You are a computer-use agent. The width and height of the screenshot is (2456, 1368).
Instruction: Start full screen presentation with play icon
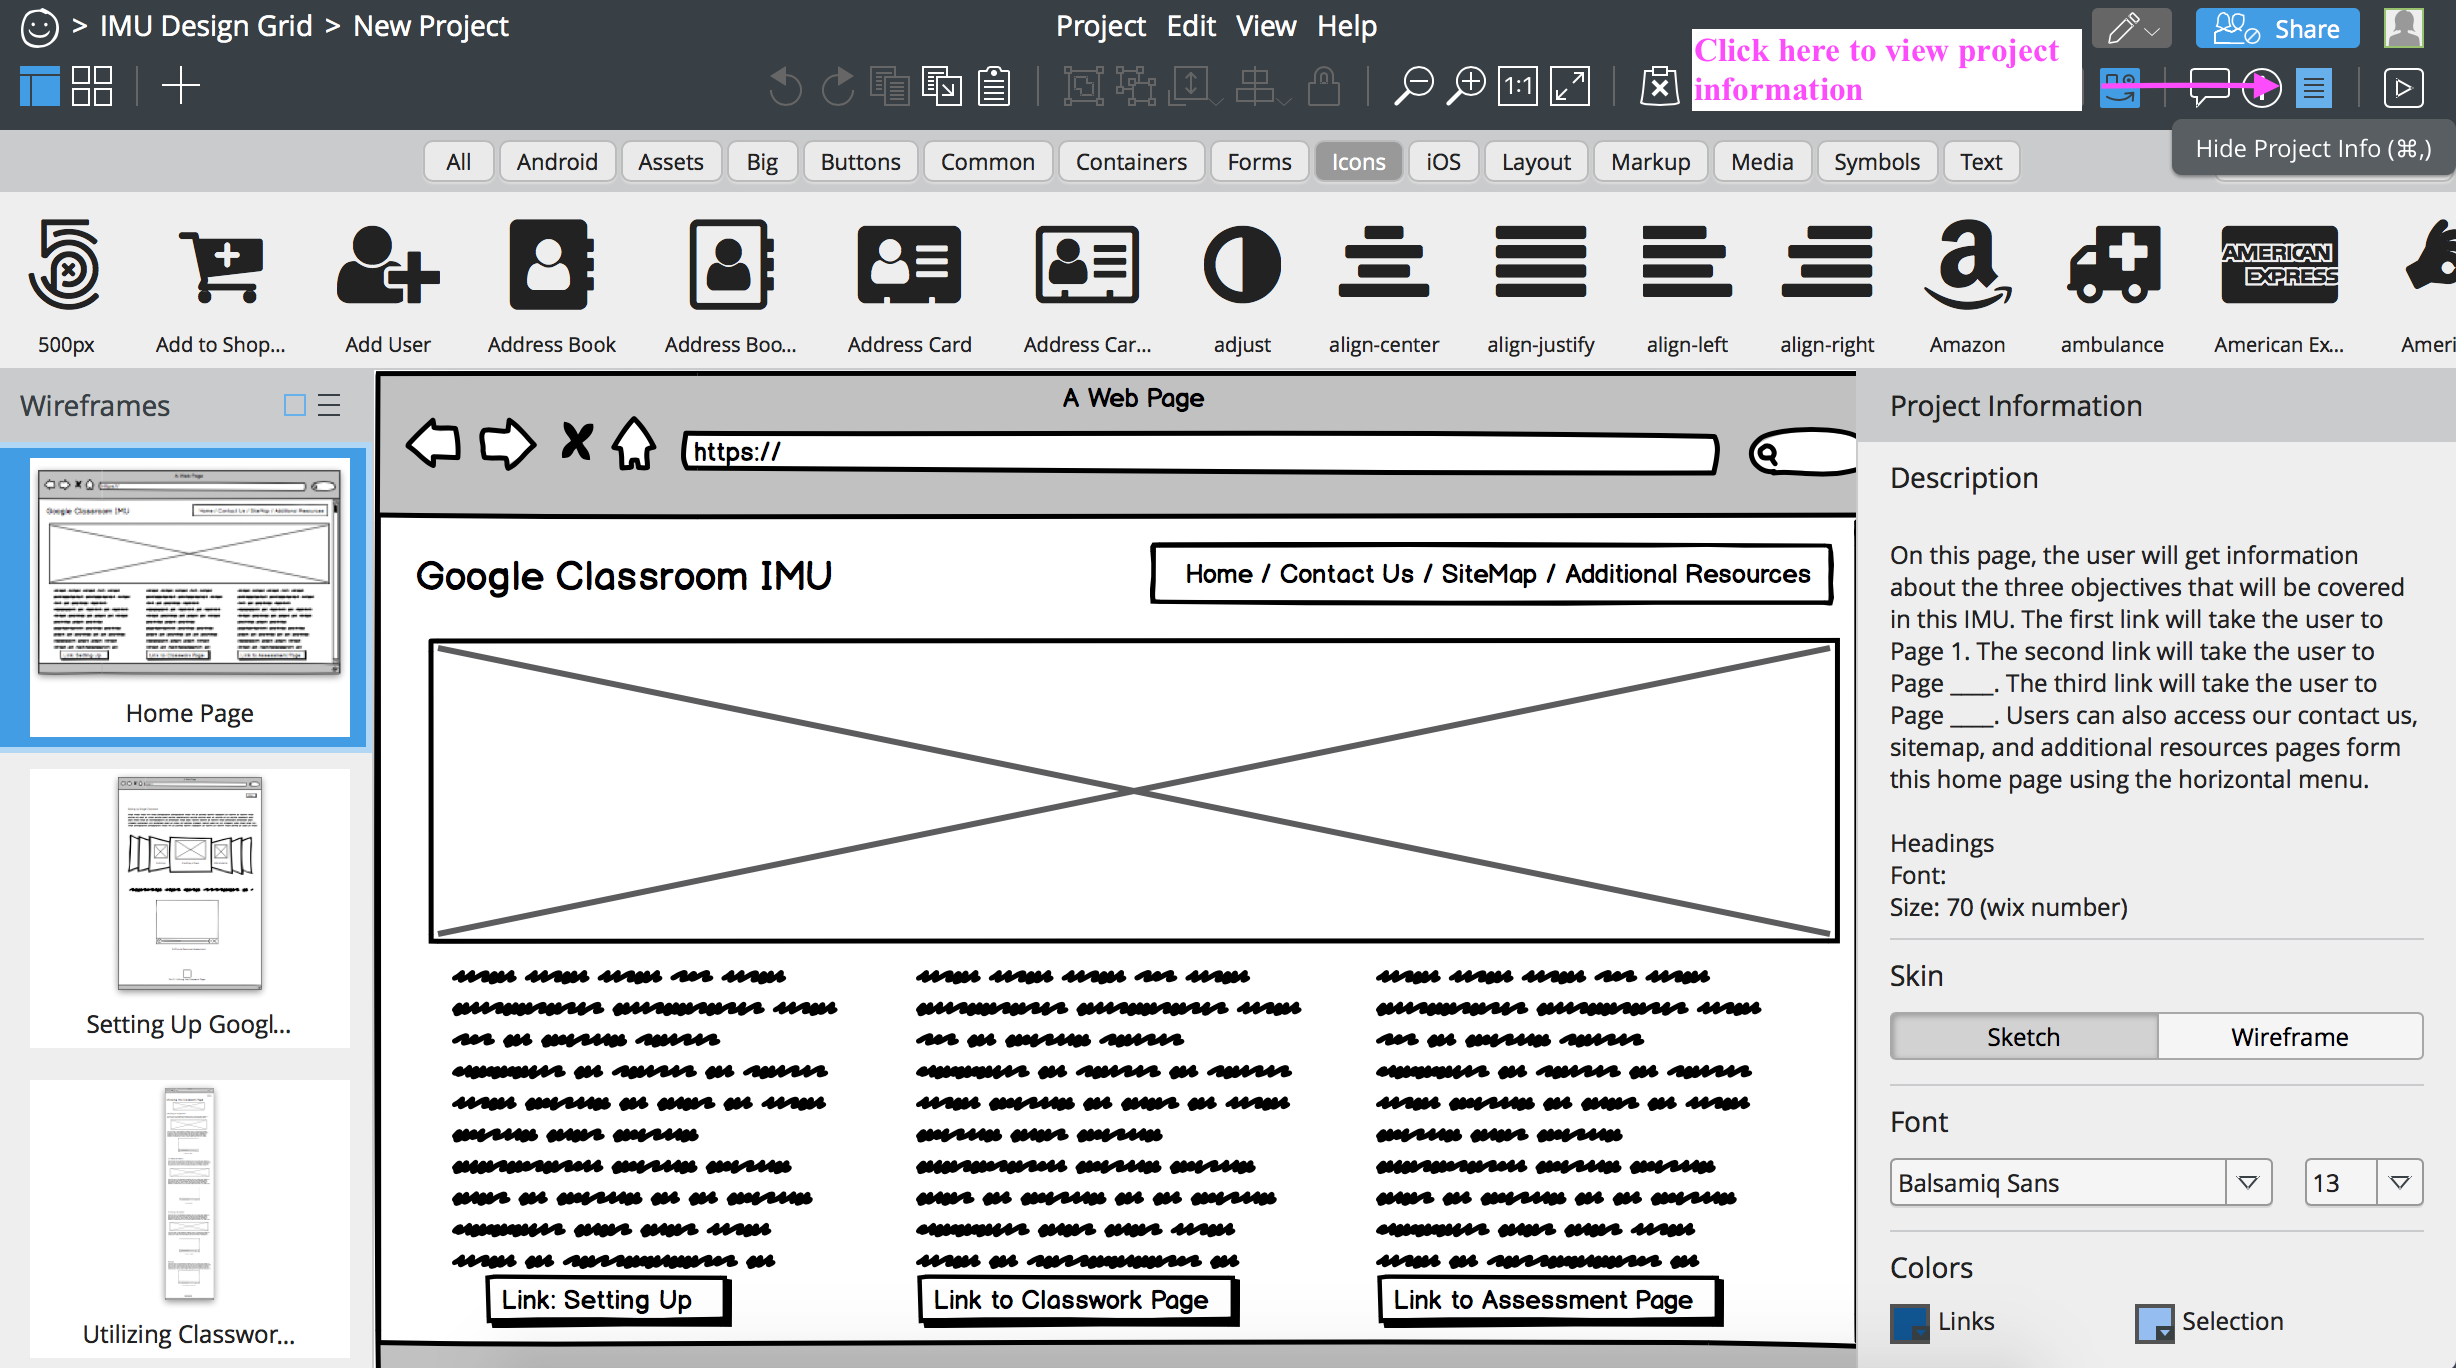click(x=2404, y=88)
